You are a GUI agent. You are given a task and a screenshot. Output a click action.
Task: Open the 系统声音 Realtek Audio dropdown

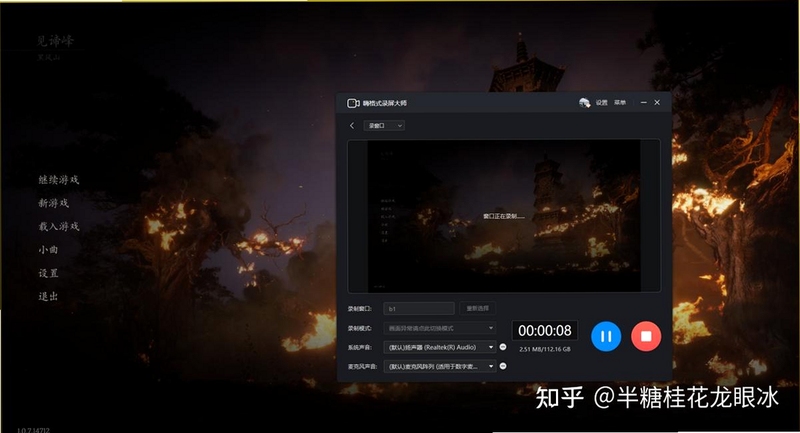pos(440,347)
